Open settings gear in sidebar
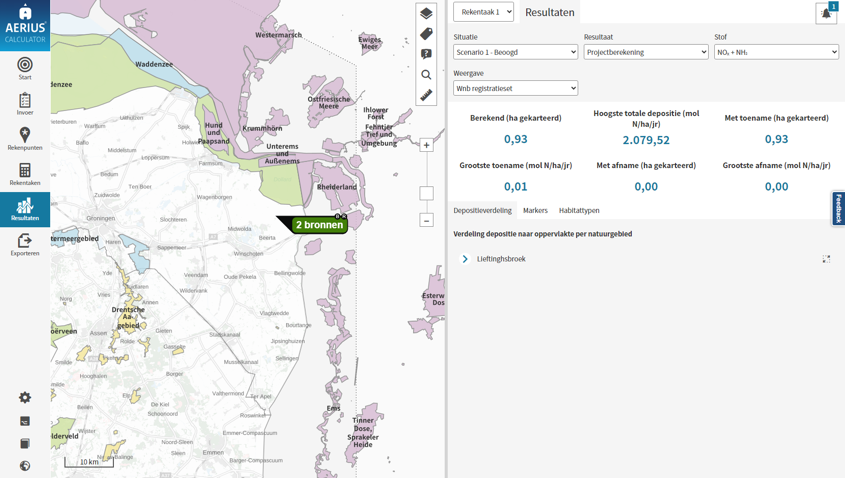Image resolution: width=845 pixels, height=478 pixels. 25,397
